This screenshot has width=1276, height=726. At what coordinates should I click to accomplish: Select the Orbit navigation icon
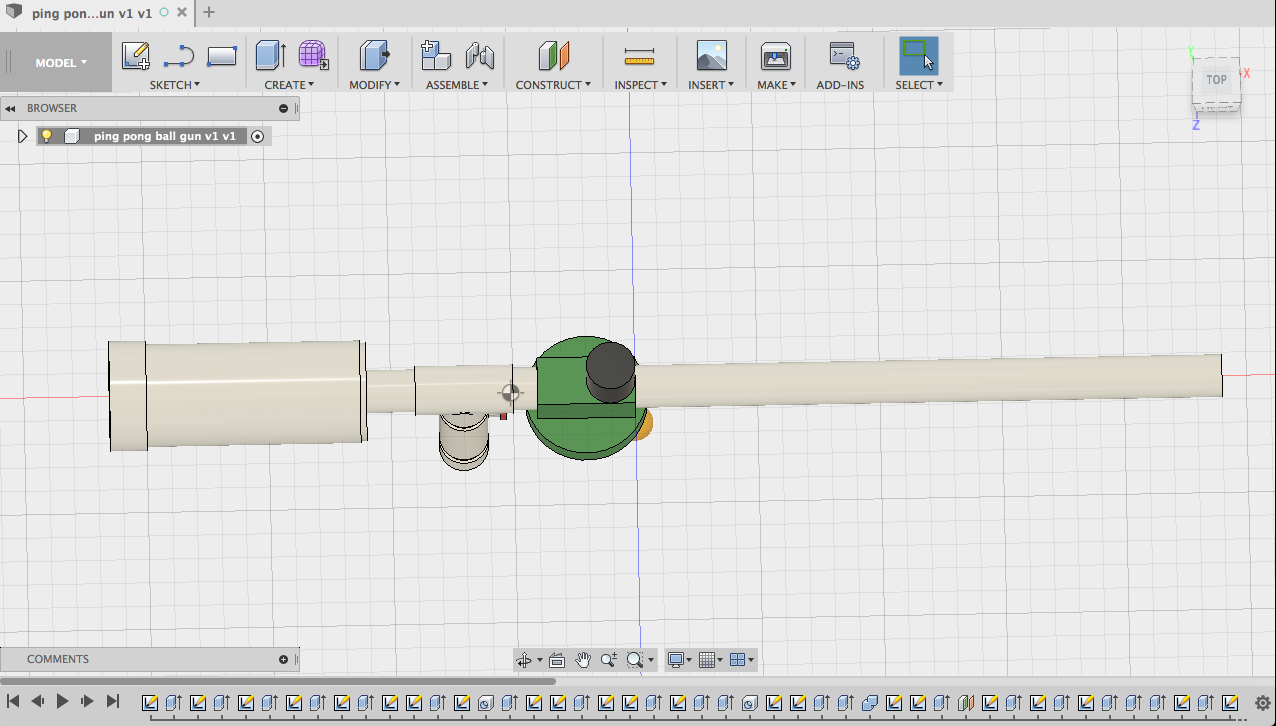tap(523, 660)
